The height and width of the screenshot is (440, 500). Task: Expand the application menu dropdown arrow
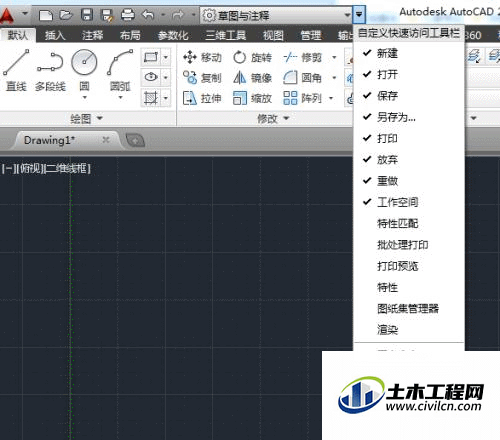tap(25, 14)
